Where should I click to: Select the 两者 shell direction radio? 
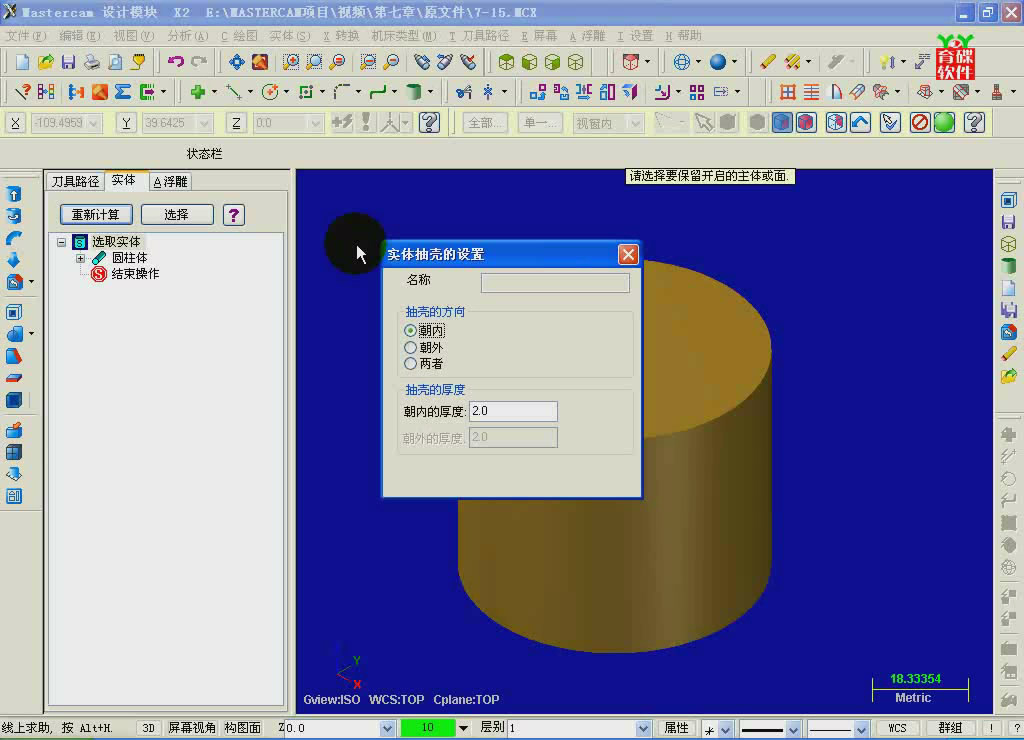pos(410,364)
